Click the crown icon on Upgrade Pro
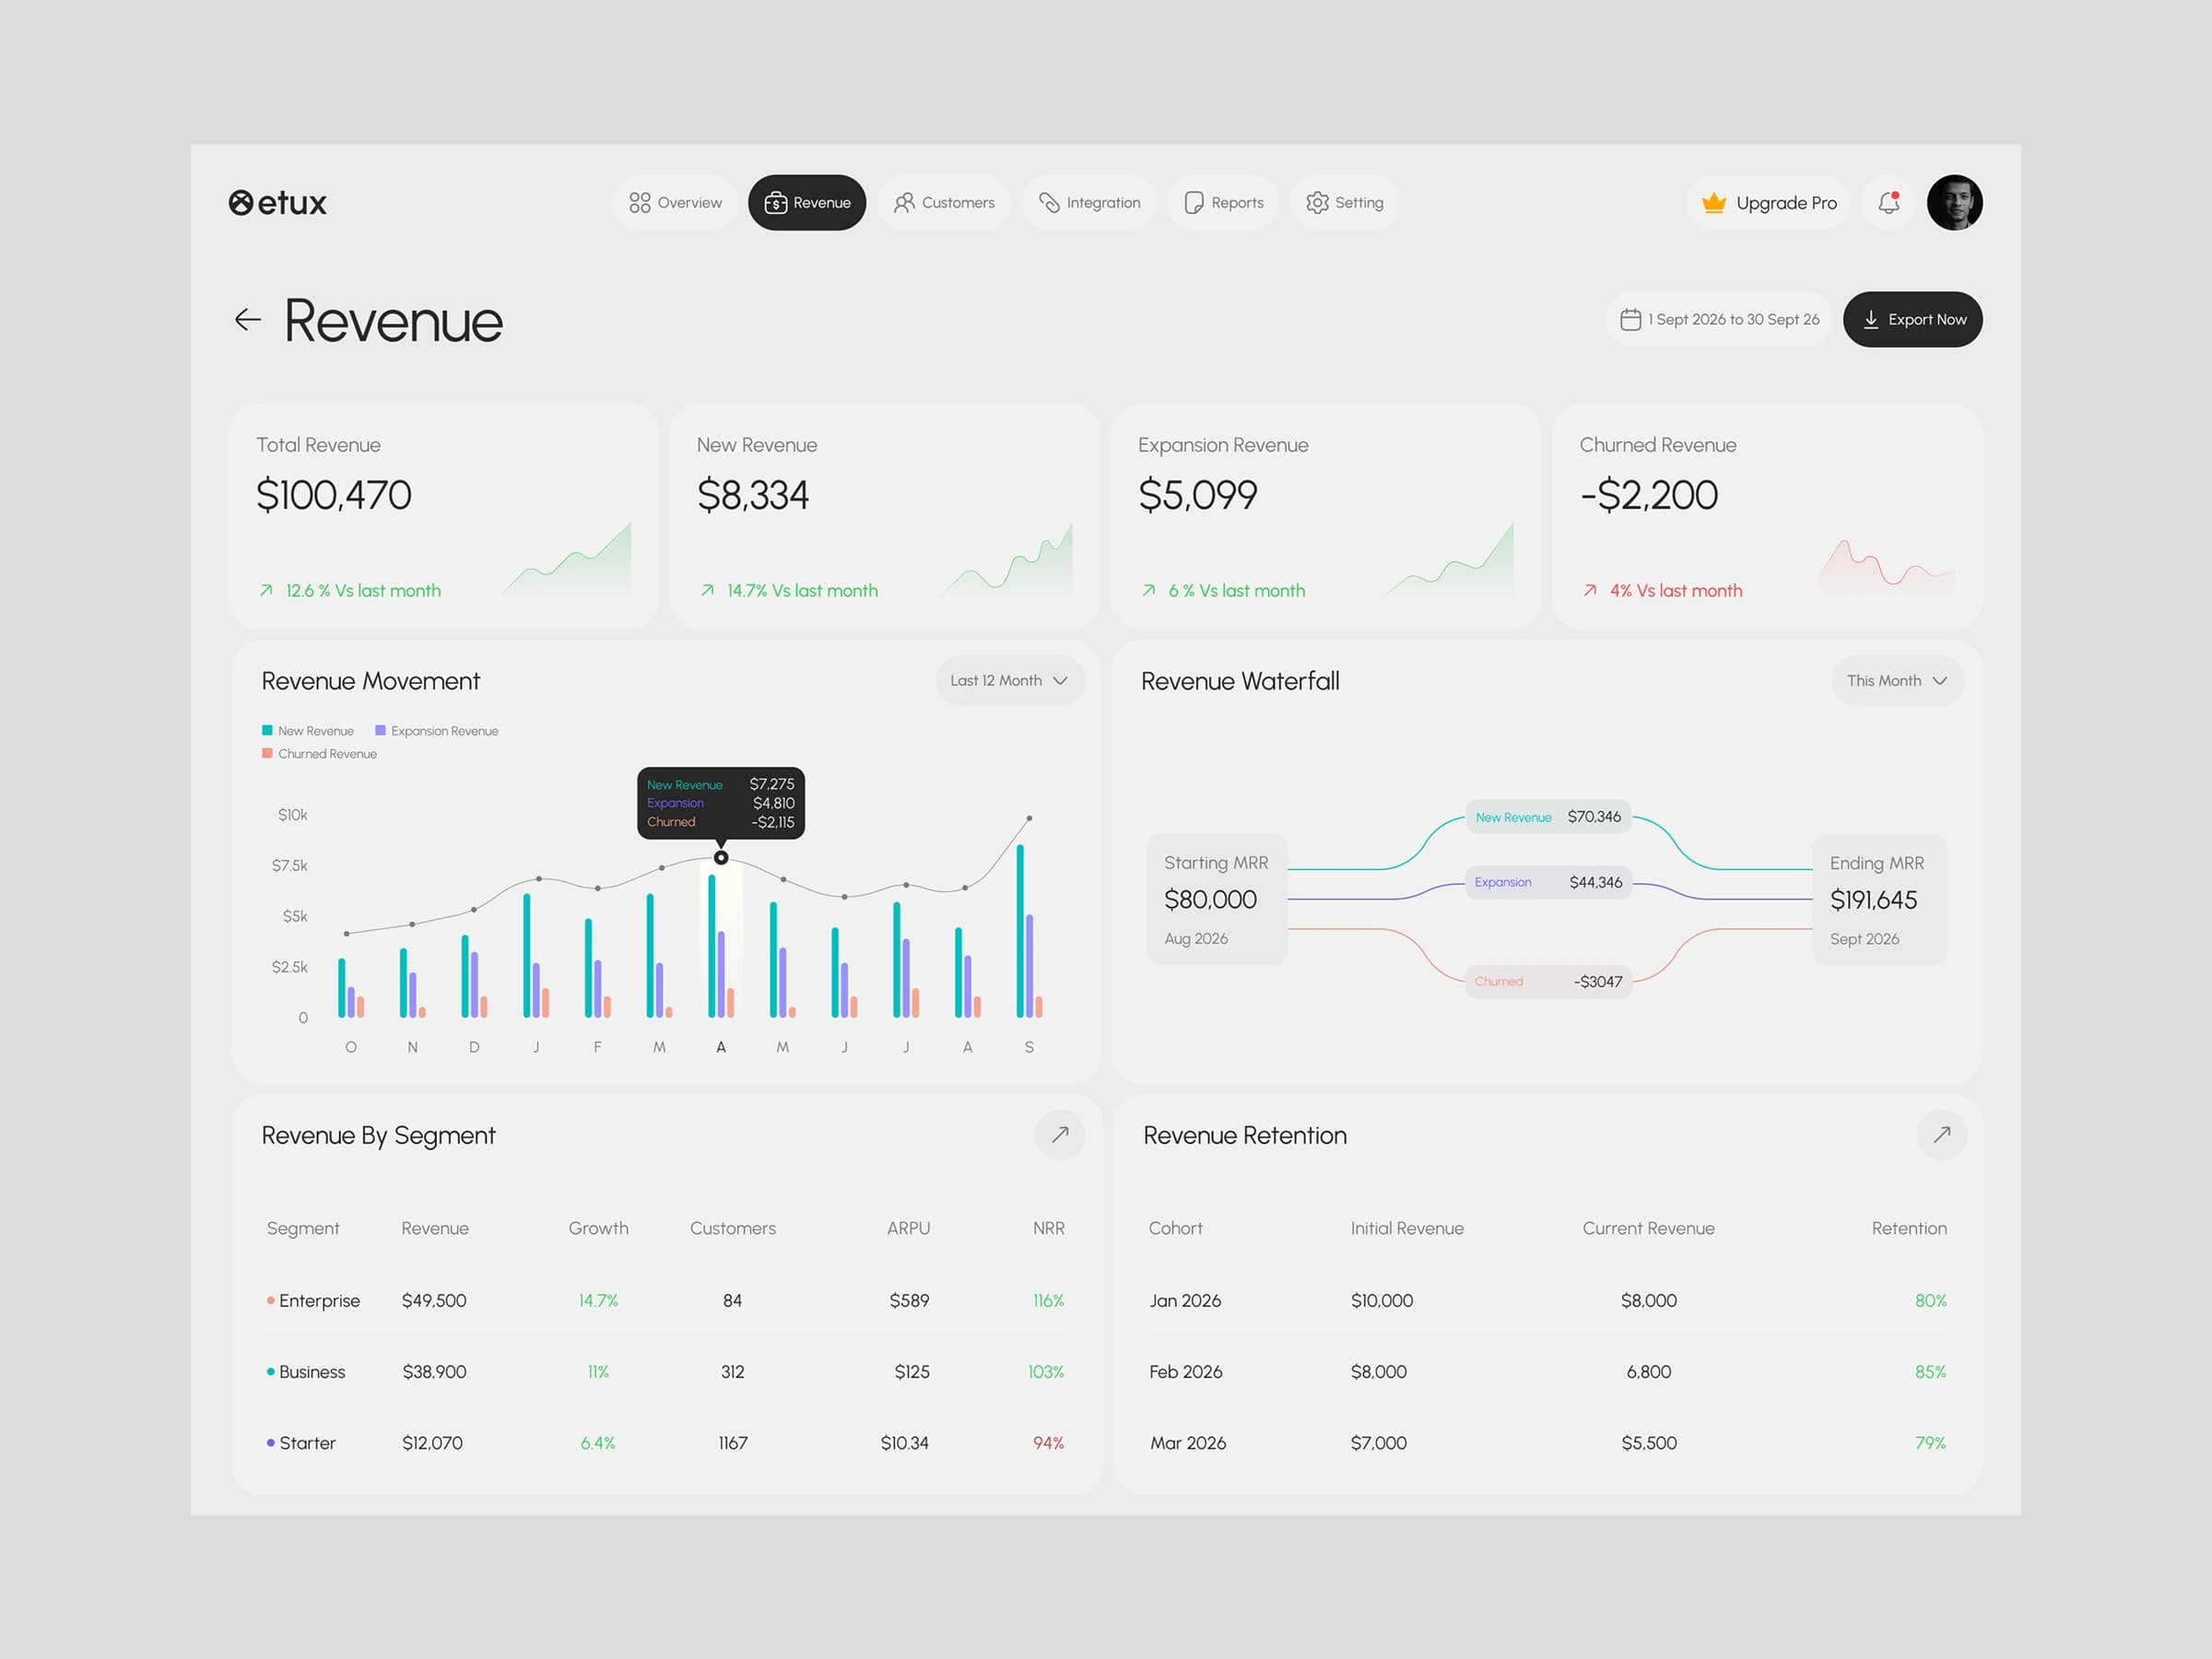2212x1659 pixels. (x=1714, y=203)
